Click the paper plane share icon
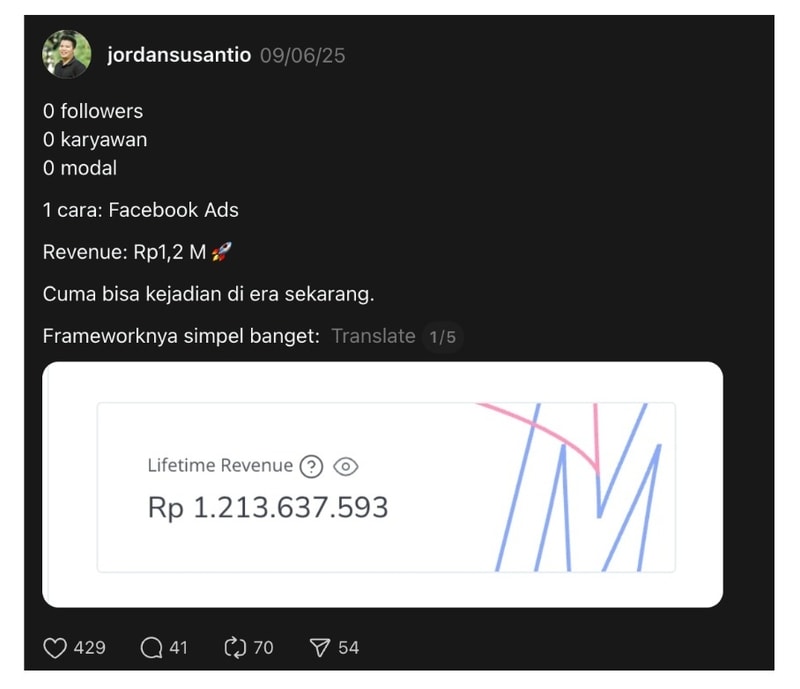800x689 pixels. click(x=320, y=648)
